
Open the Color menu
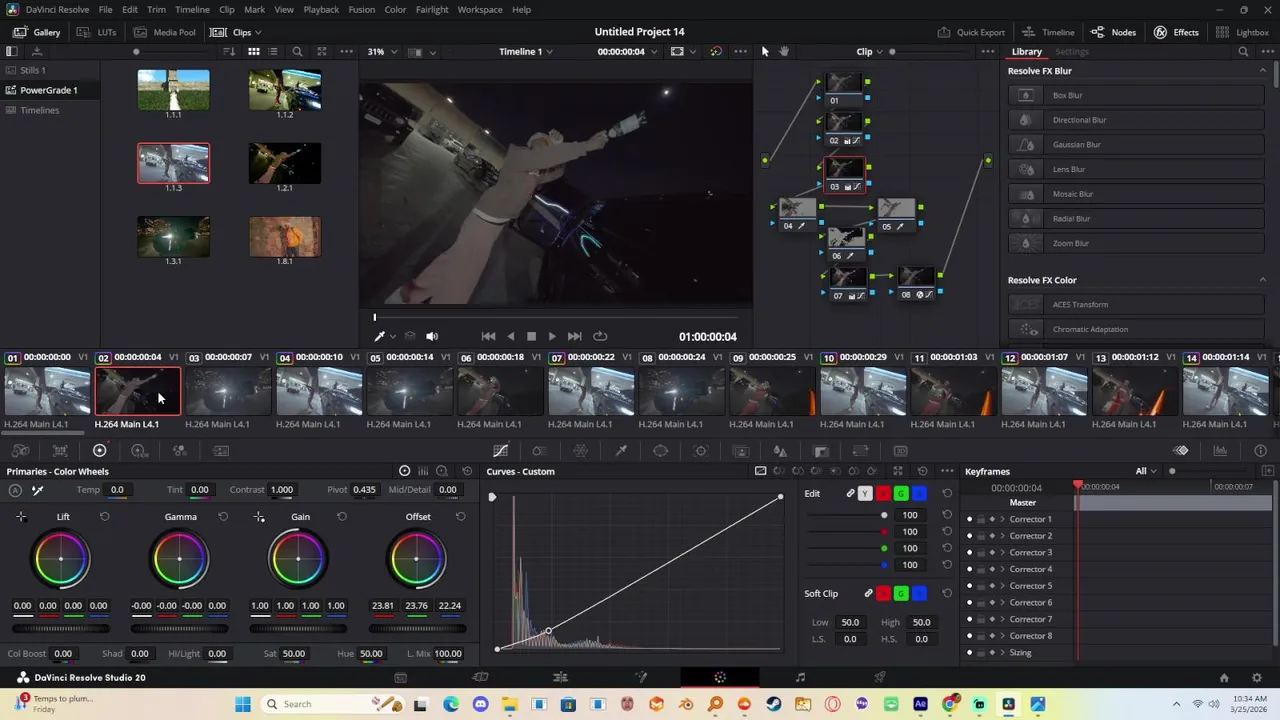395,10
